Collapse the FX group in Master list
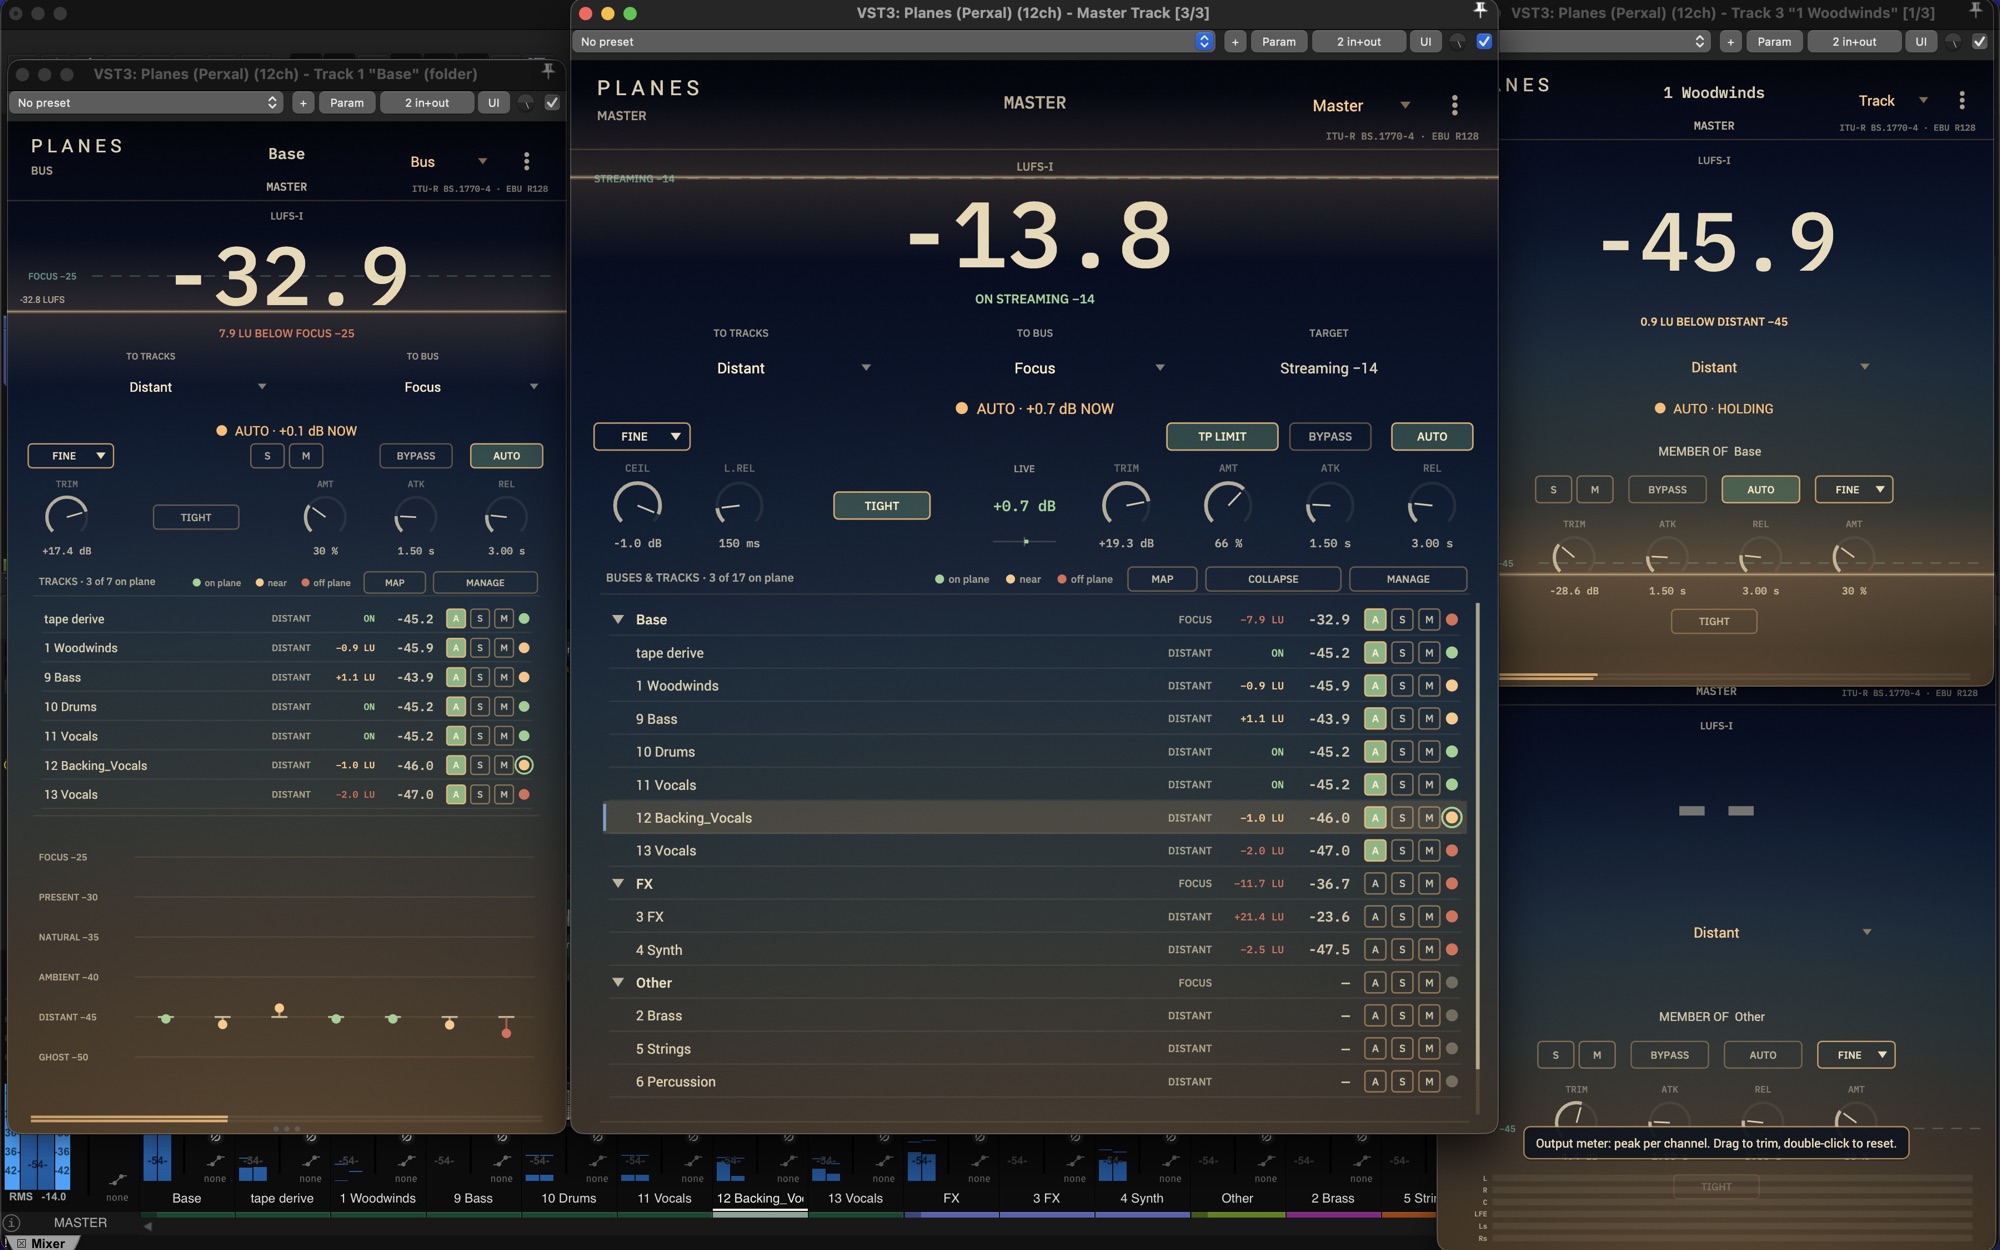2000x1250 pixels. pos(618,884)
